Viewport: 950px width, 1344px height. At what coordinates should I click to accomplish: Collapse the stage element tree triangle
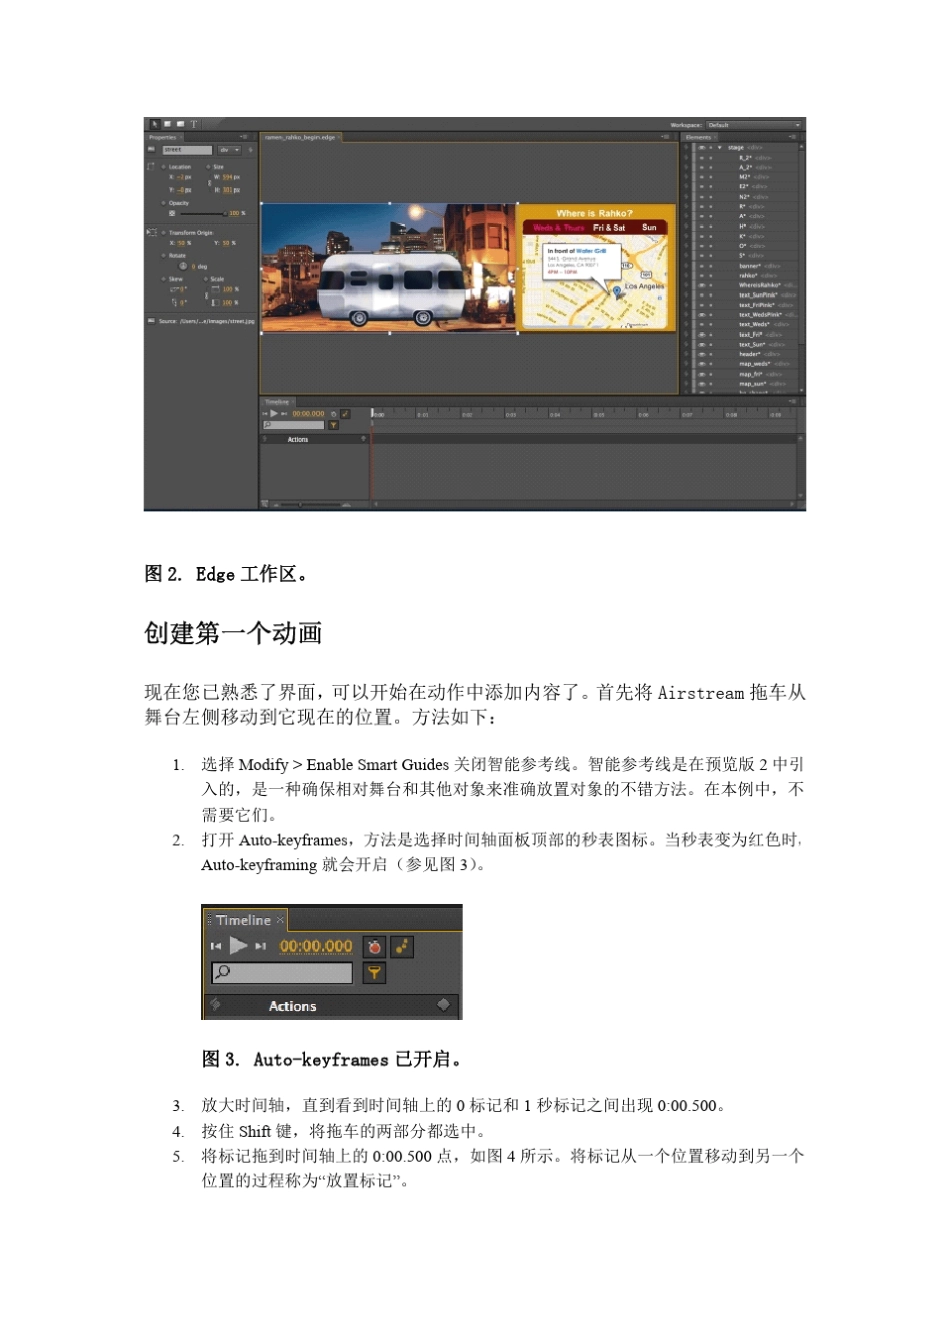pyautogui.click(x=719, y=147)
